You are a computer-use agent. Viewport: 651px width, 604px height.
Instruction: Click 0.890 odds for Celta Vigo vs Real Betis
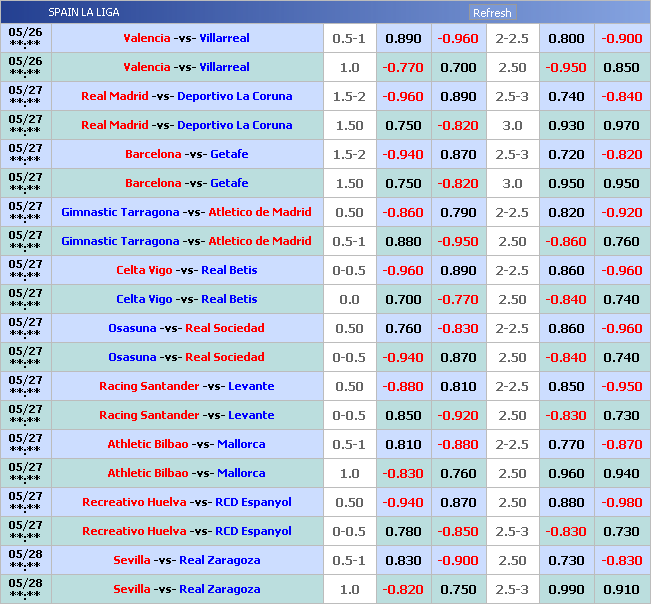pyautogui.click(x=458, y=270)
